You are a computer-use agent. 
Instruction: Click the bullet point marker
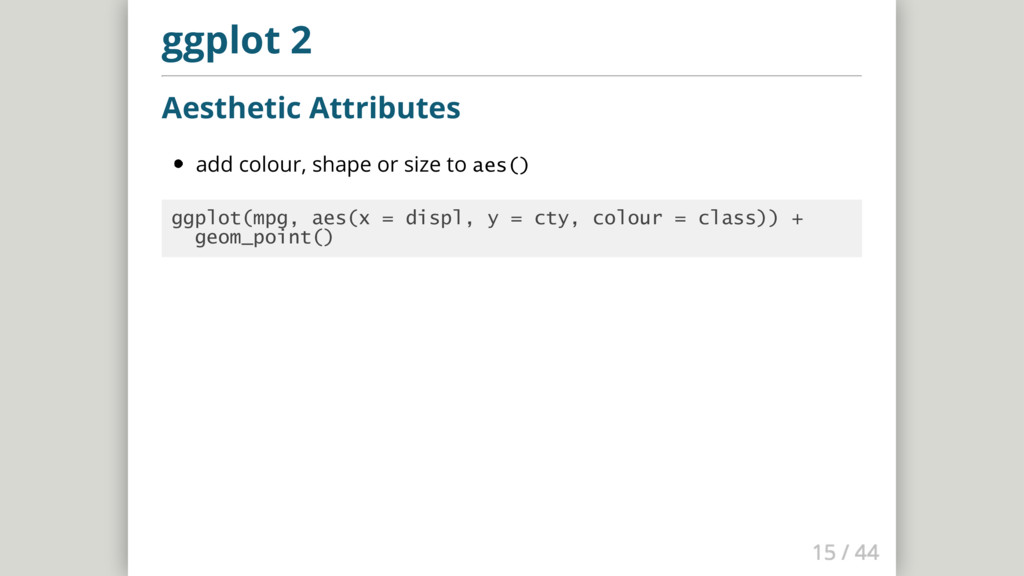pyautogui.click(x=179, y=165)
